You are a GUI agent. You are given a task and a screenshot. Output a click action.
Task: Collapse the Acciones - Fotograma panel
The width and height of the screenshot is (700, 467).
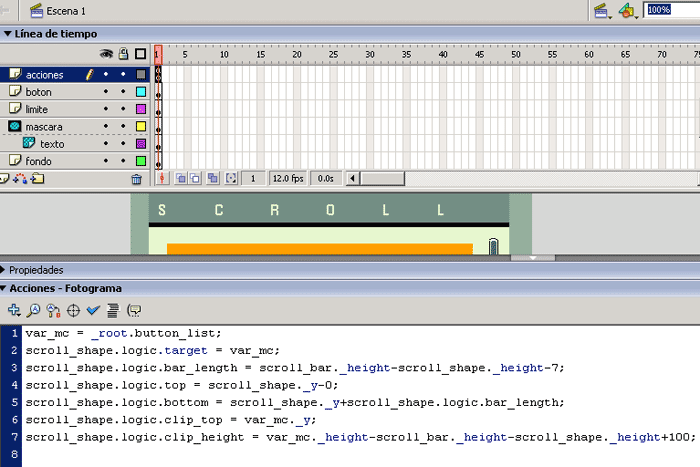click(65, 289)
